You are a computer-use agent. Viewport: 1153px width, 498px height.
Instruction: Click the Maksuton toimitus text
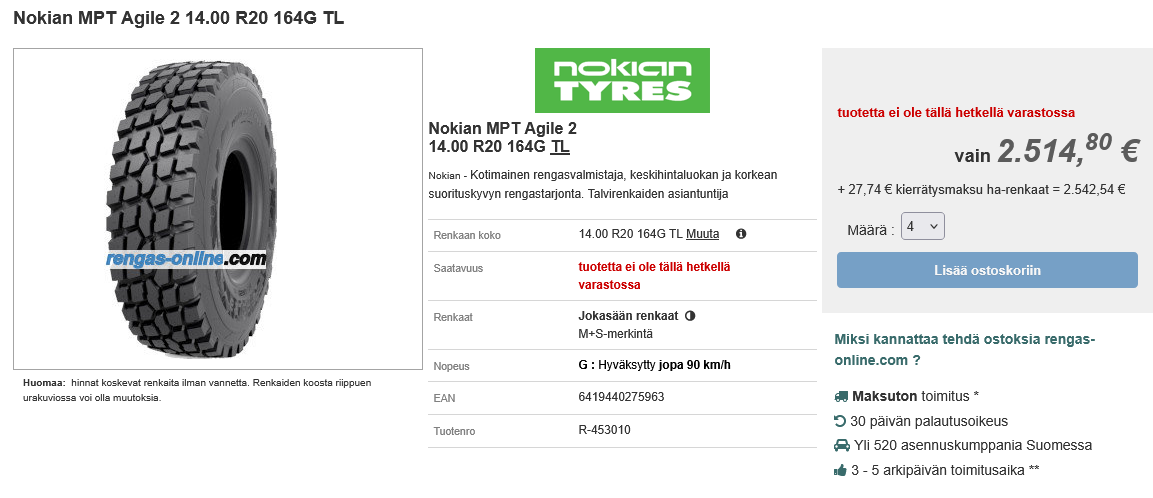[x=910, y=396]
